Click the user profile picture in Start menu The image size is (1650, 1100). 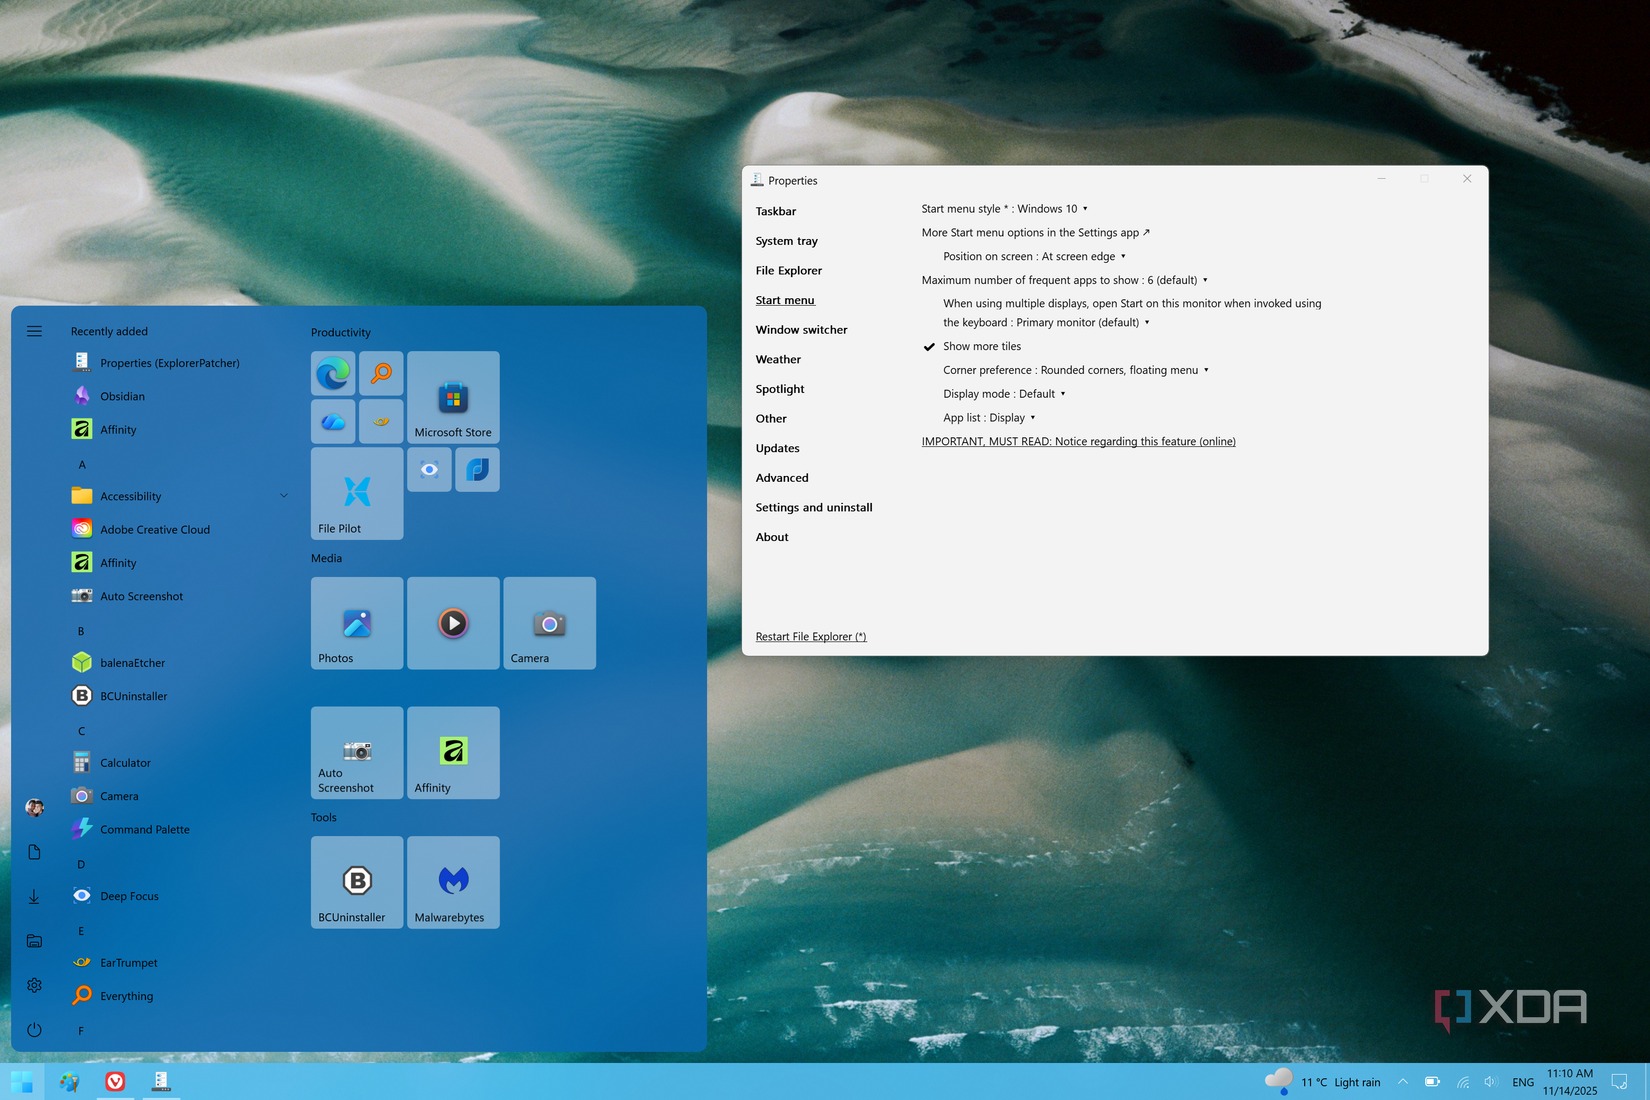tap(34, 807)
